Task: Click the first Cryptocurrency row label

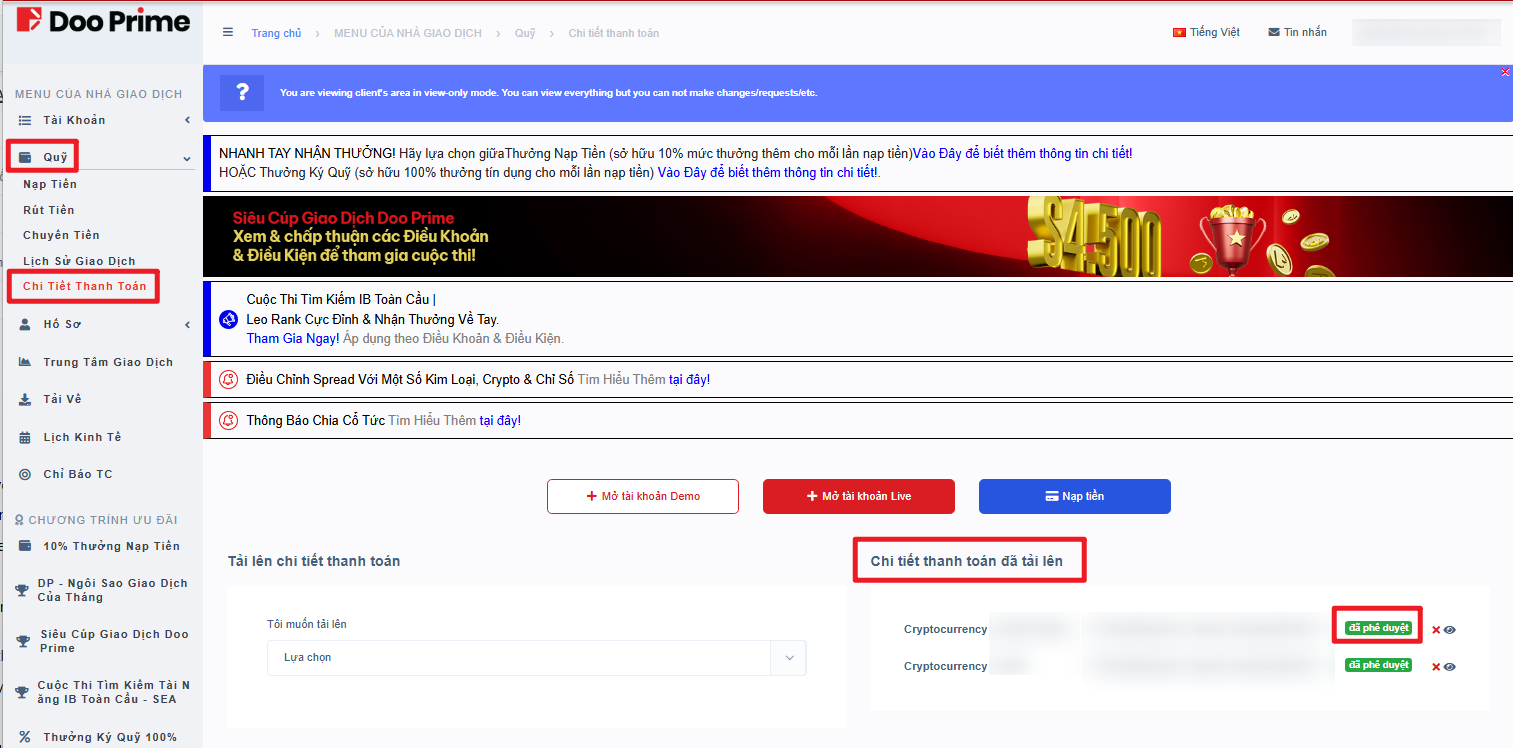Action: (945, 629)
